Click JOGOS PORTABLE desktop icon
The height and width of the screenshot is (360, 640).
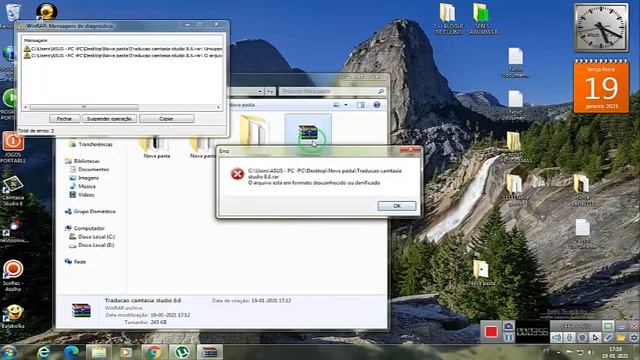13,147
